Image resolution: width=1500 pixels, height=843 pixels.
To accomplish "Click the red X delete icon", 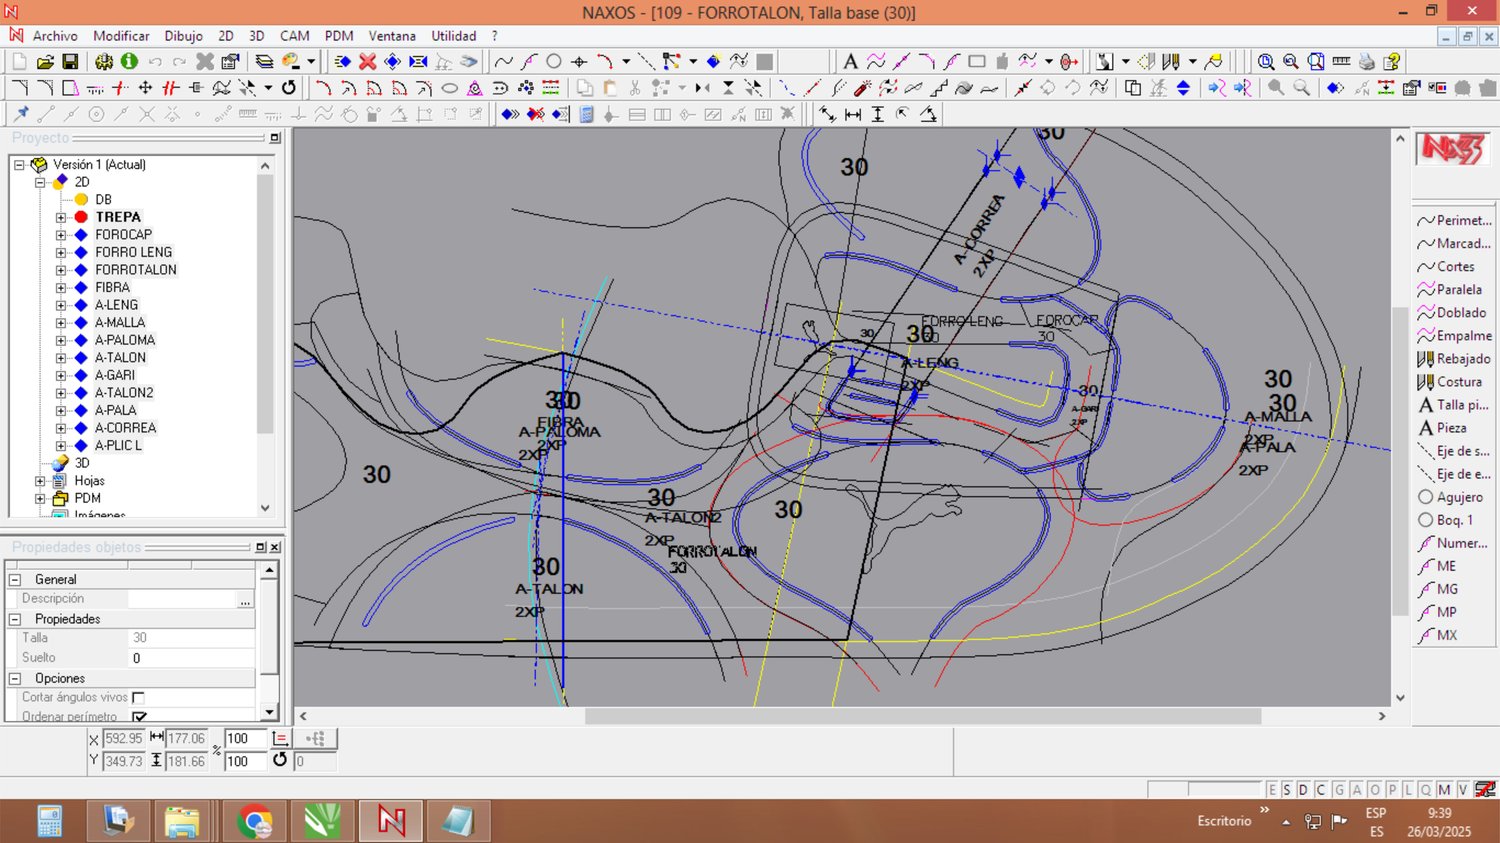I will [368, 62].
